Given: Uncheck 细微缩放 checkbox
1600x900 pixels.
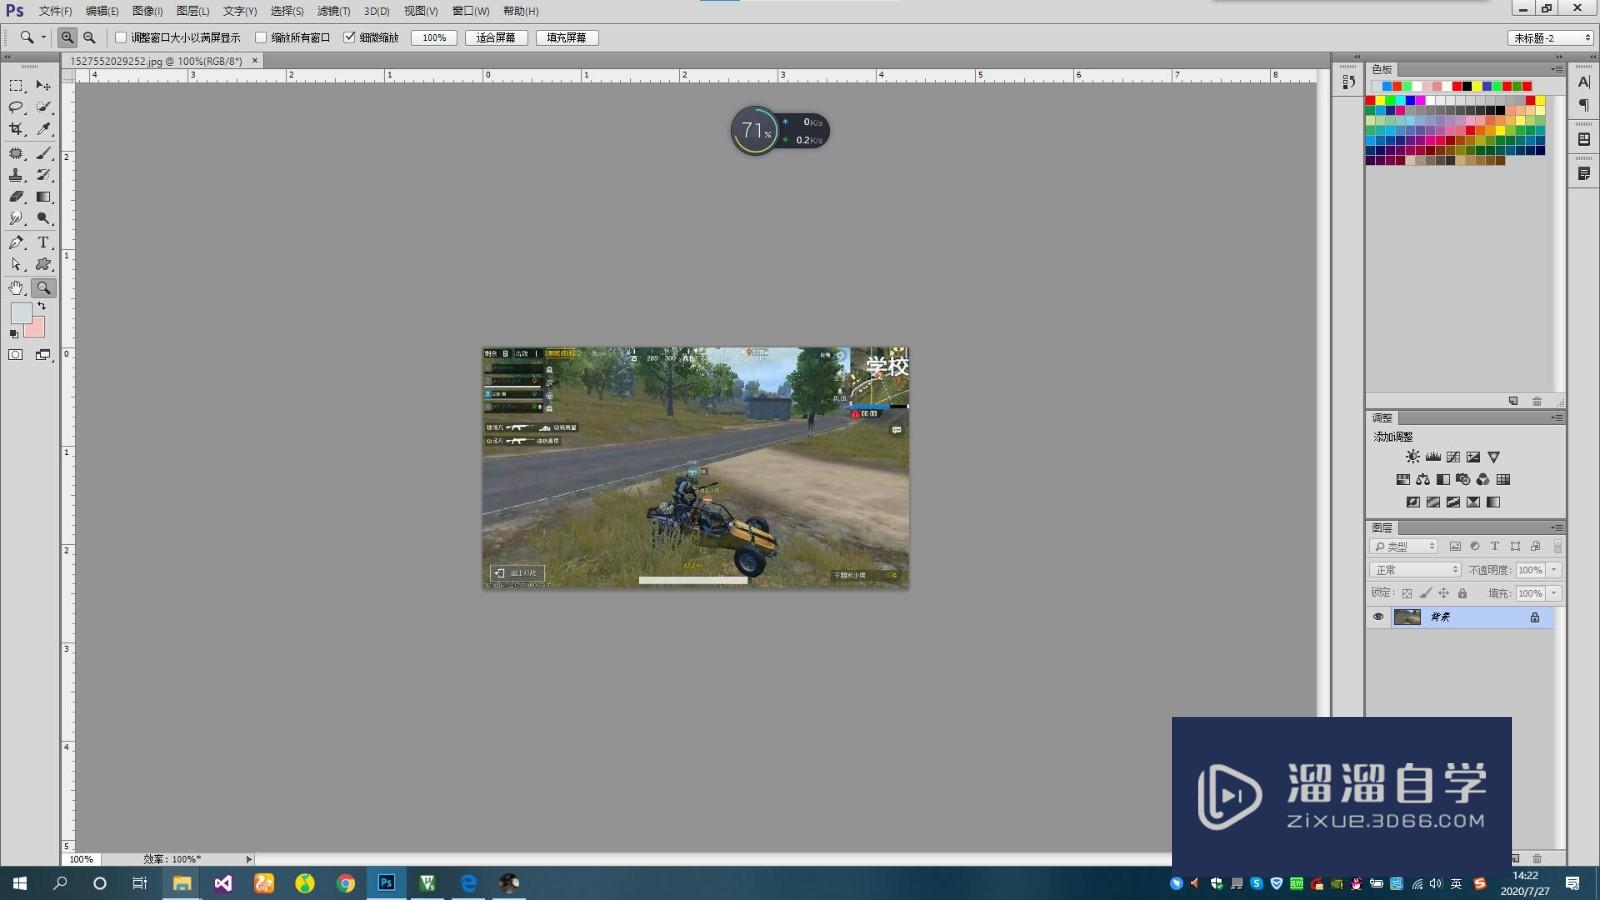Looking at the screenshot, I should click(349, 38).
